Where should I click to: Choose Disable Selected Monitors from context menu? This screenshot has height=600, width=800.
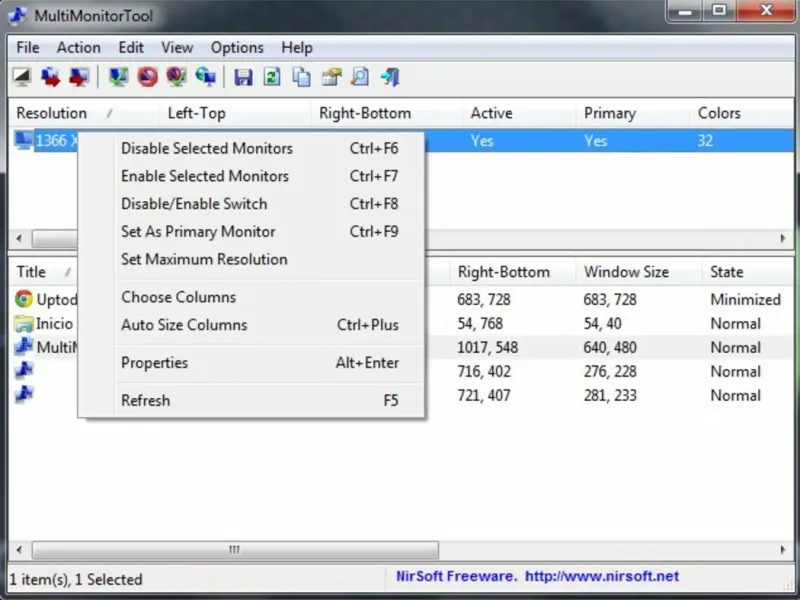[x=251, y=148]
